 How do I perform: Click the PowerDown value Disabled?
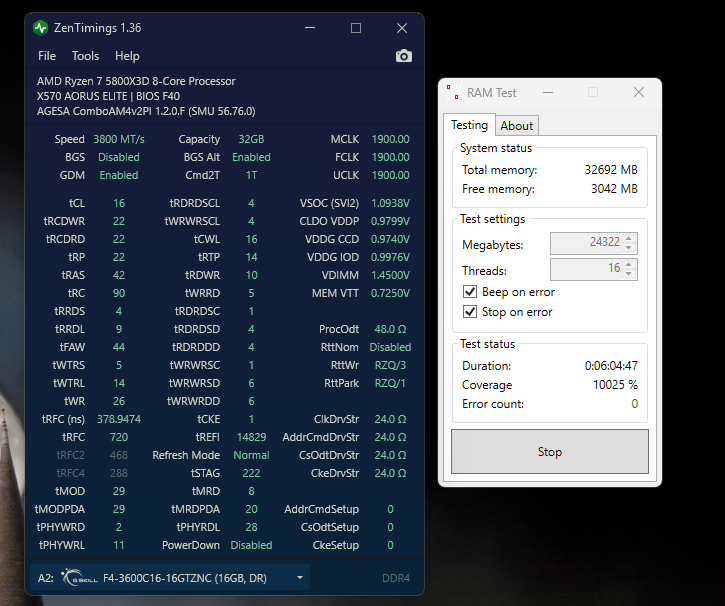tap(251, 545)
